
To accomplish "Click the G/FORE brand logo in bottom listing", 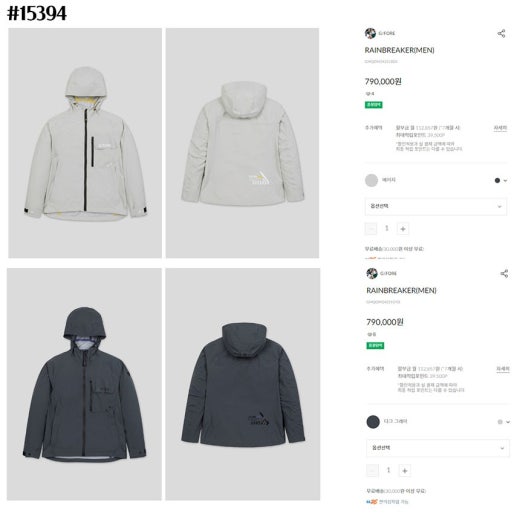I will click(x=372, y=273).
